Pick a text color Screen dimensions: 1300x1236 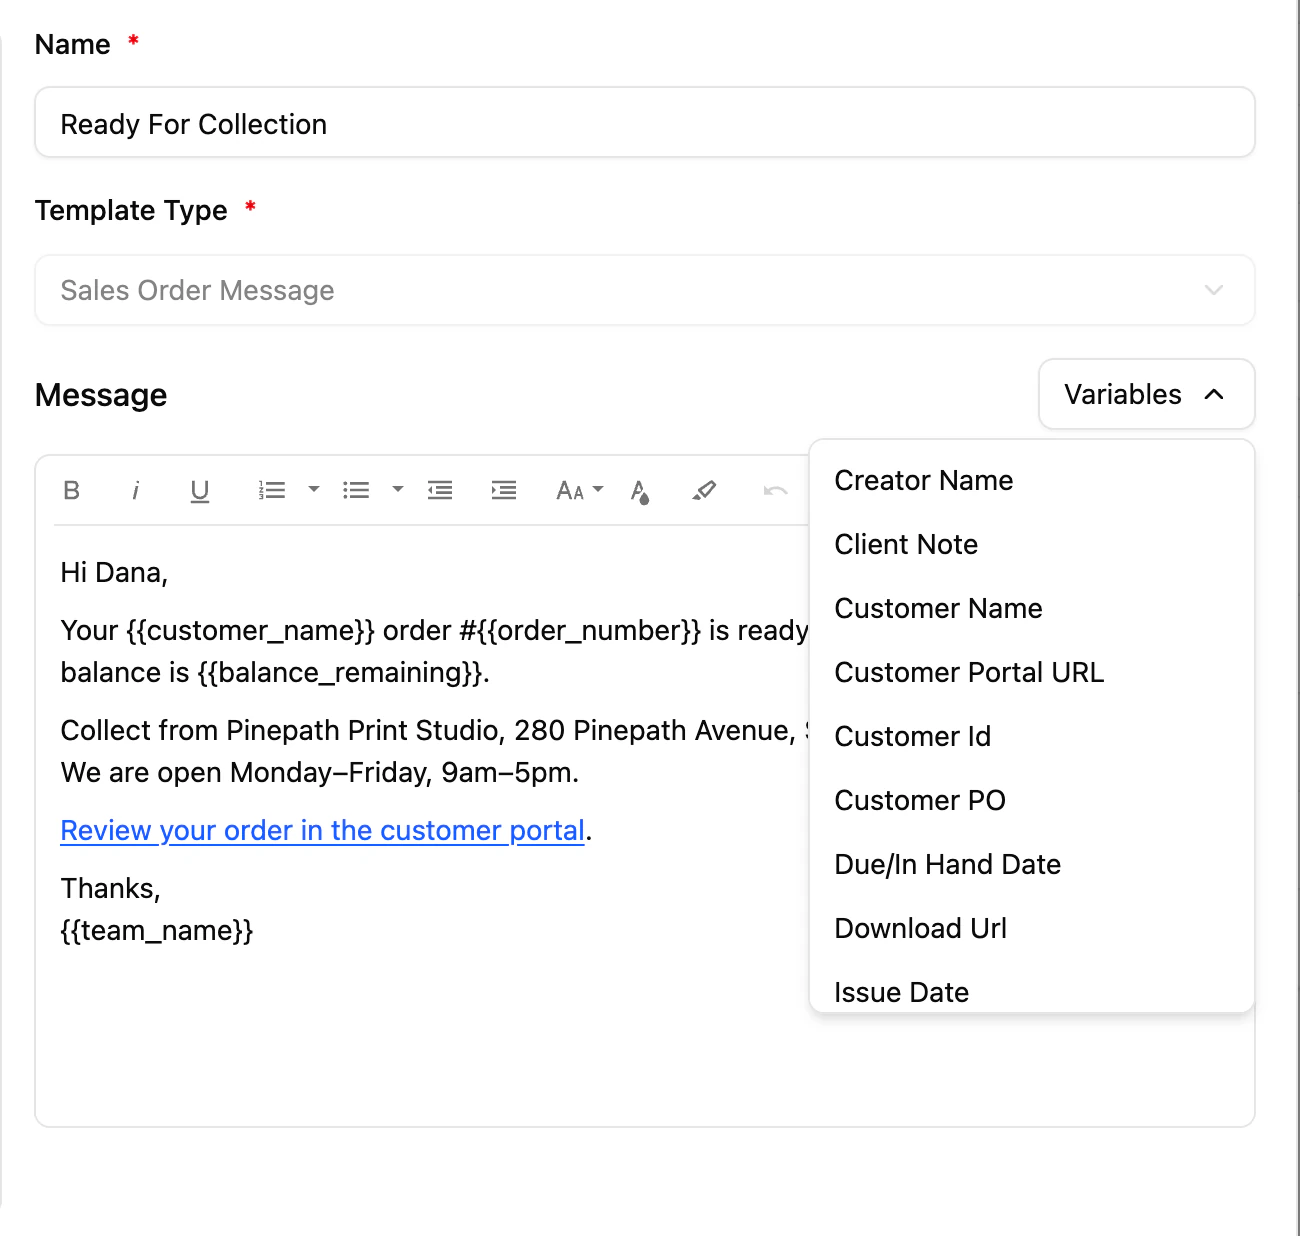[x=640, y=491]
